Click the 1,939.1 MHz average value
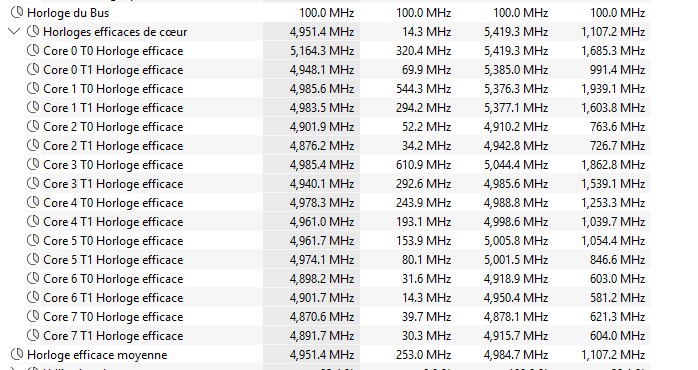 click(x=613, y=89)
